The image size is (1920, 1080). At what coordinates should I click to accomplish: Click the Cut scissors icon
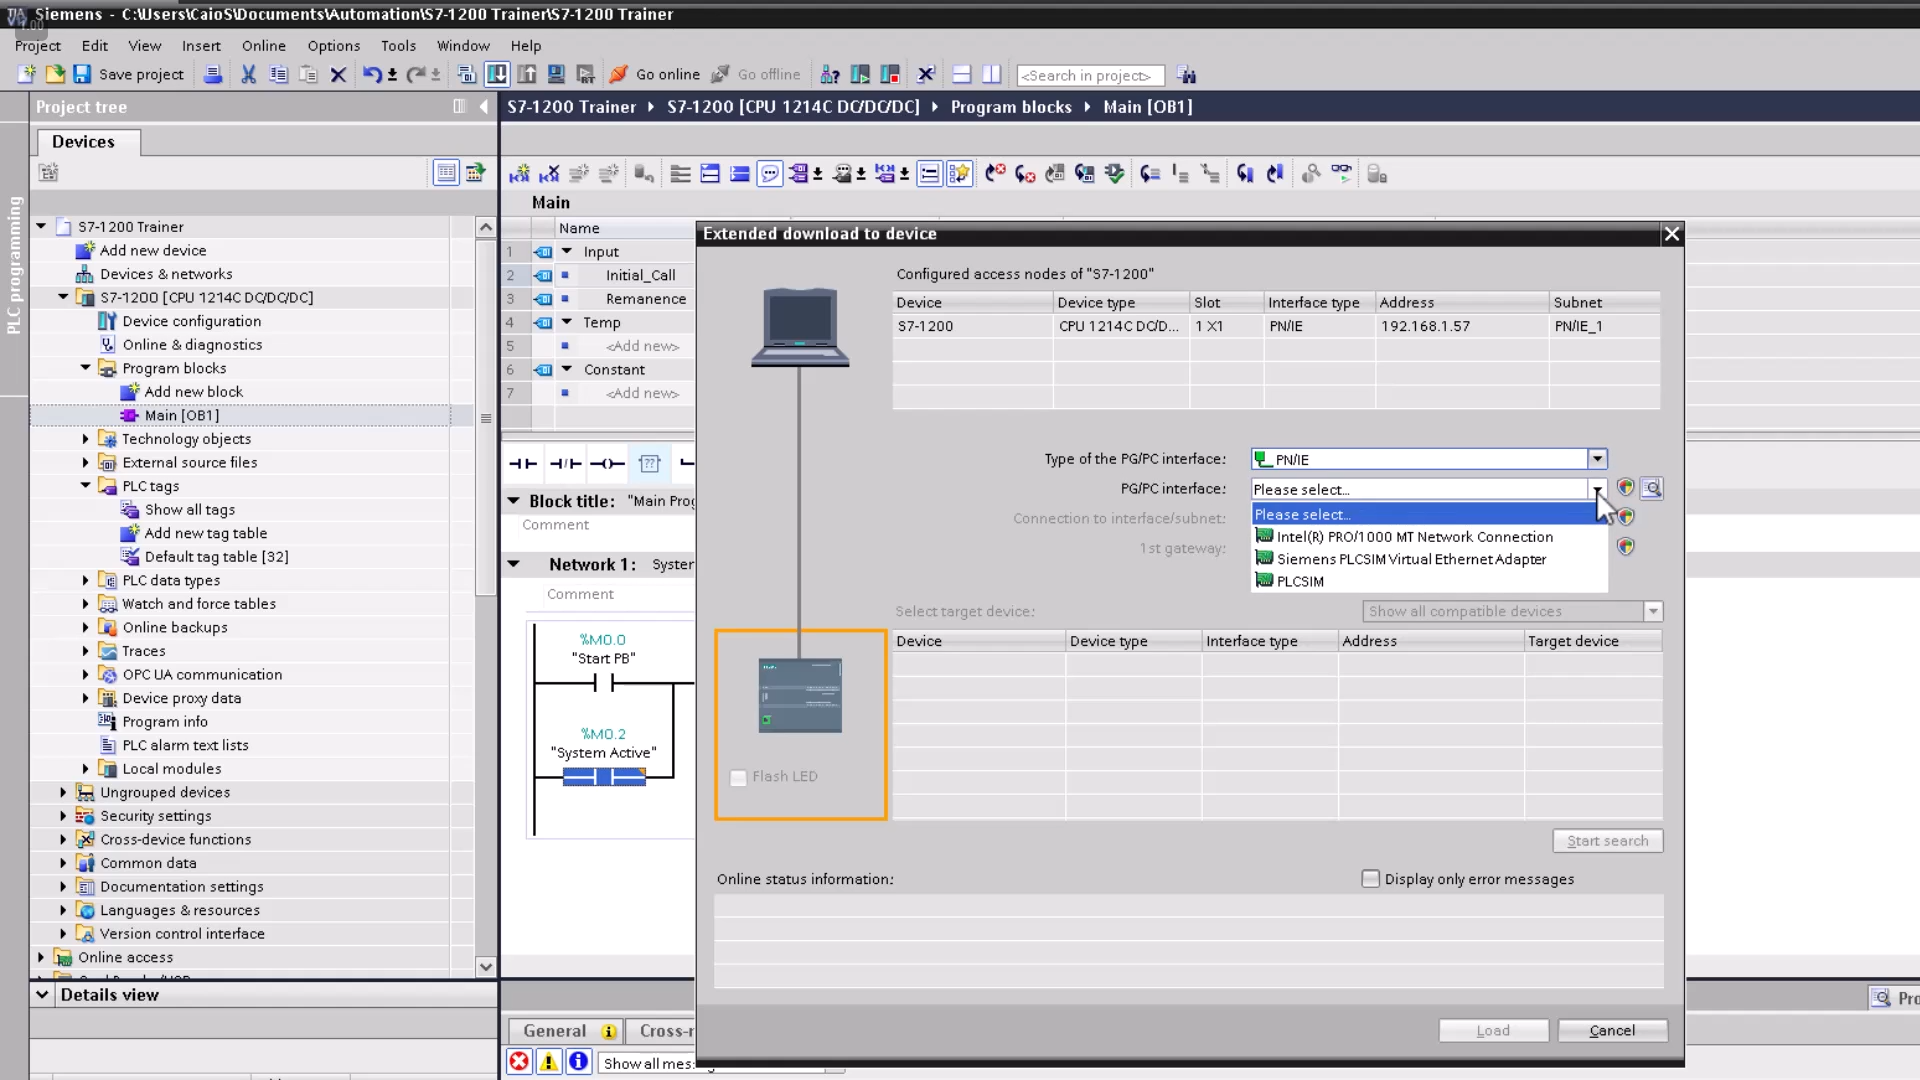tap(249, 74)
